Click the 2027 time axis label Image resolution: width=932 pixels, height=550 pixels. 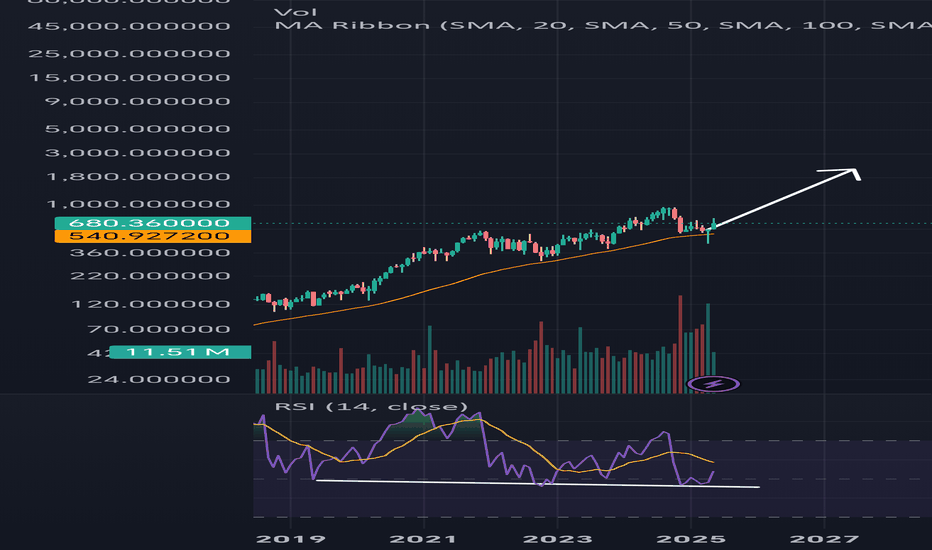tap(824, 539)
